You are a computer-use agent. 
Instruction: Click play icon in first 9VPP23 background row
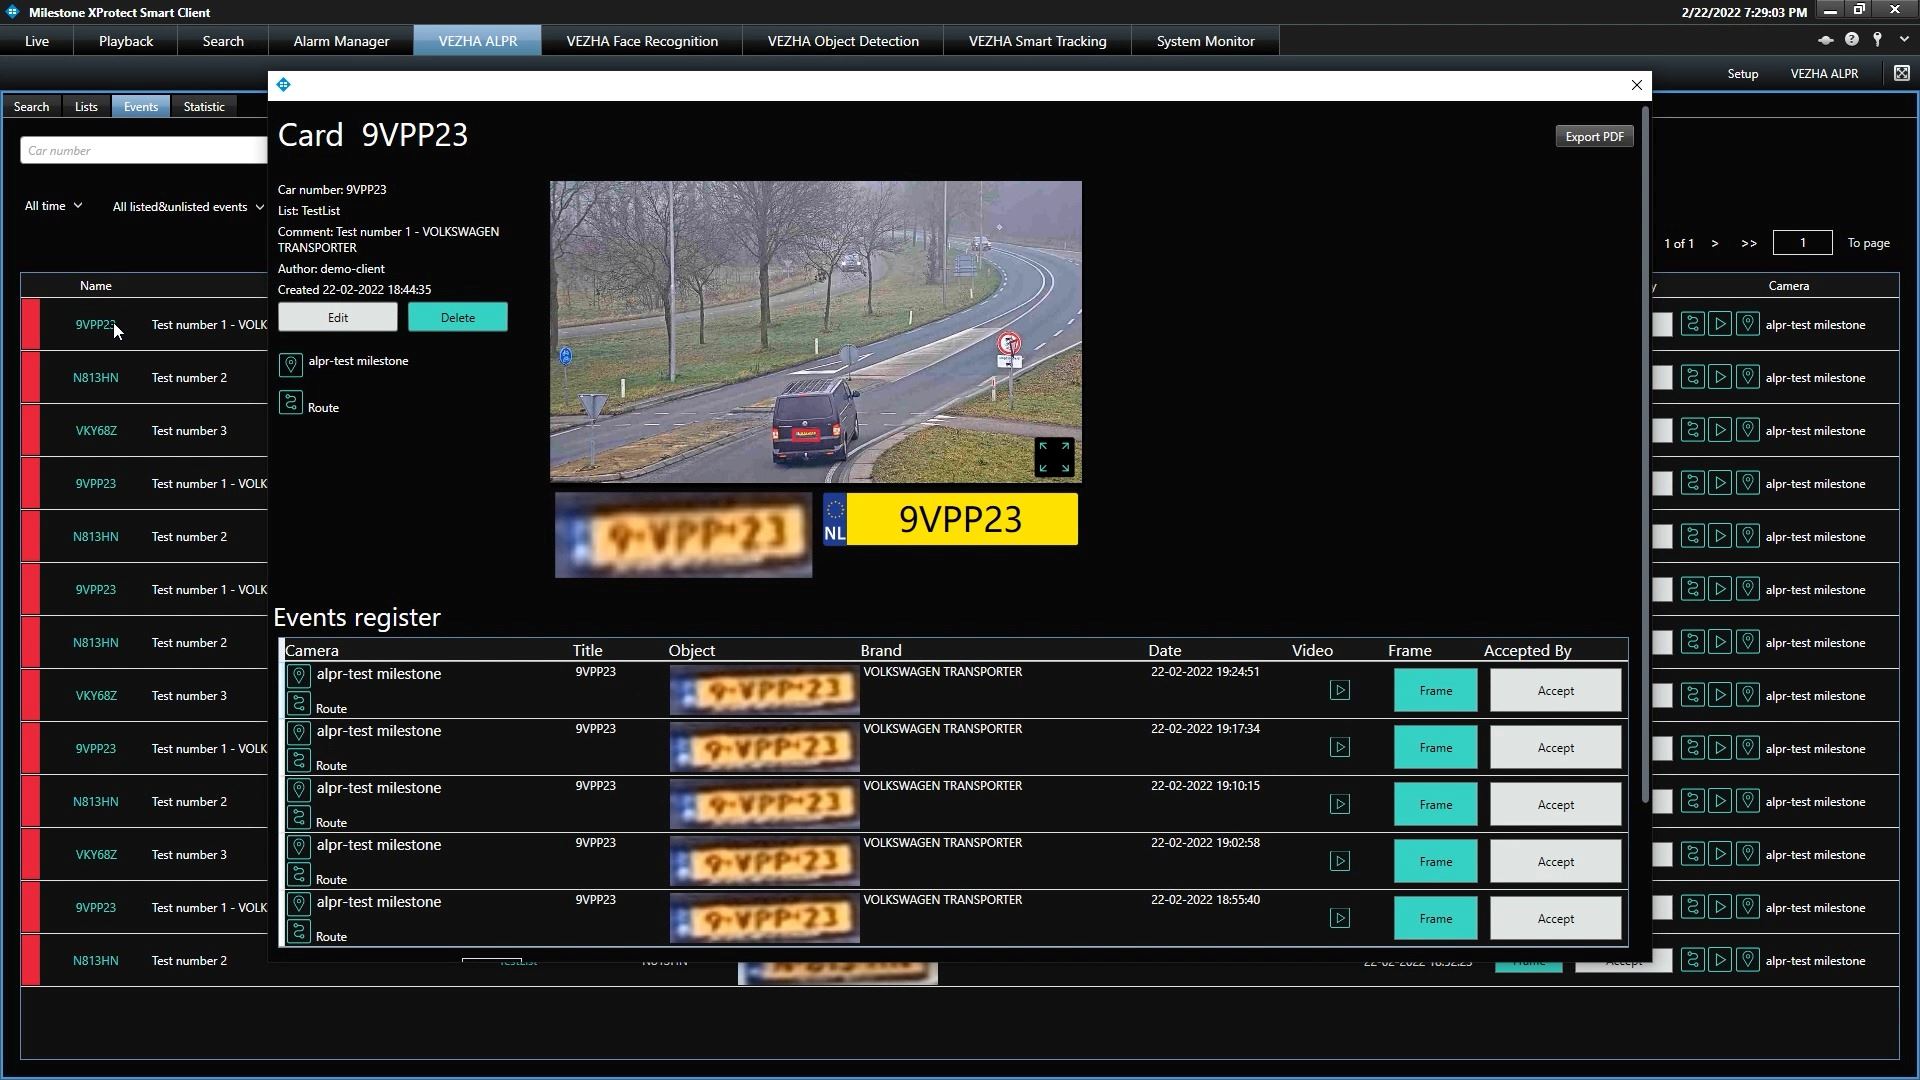click(x=1720, y=324)
